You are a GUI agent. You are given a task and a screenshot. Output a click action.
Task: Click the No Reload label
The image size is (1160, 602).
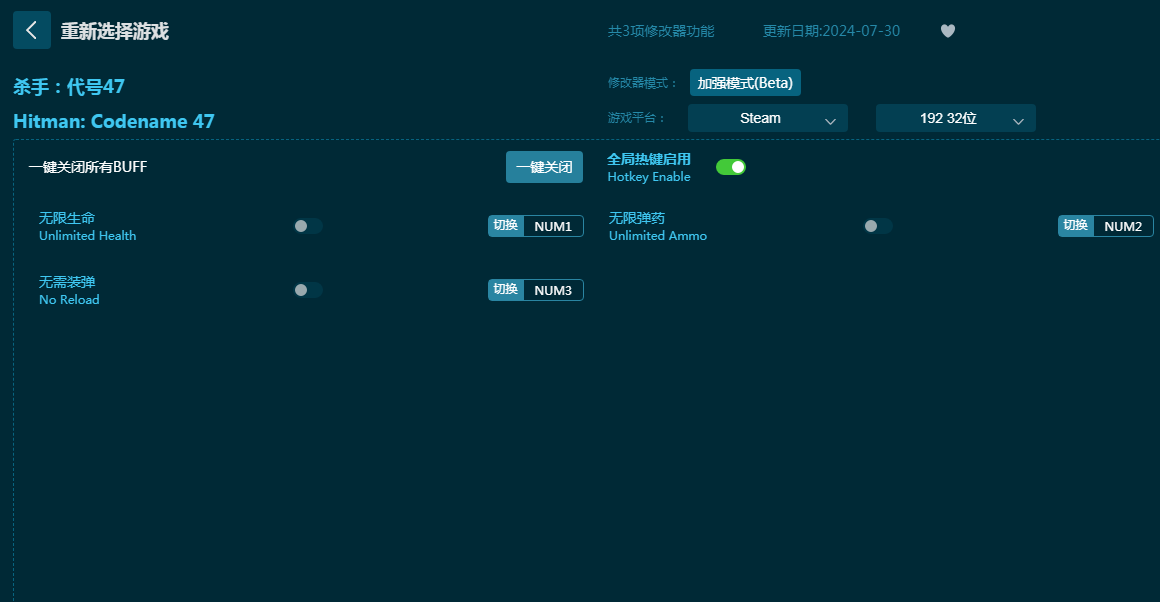[69, 300]
